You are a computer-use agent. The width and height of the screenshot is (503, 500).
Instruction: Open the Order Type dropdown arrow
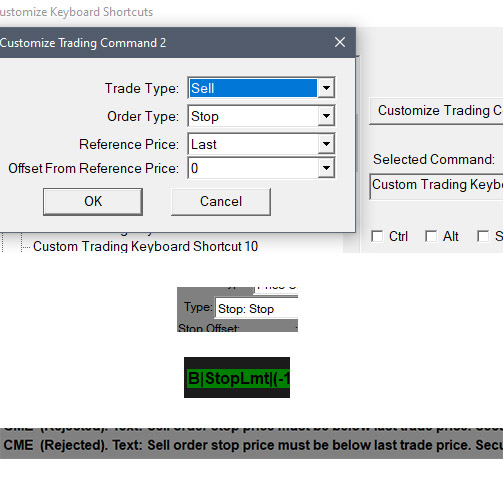(x=326, y=116)
